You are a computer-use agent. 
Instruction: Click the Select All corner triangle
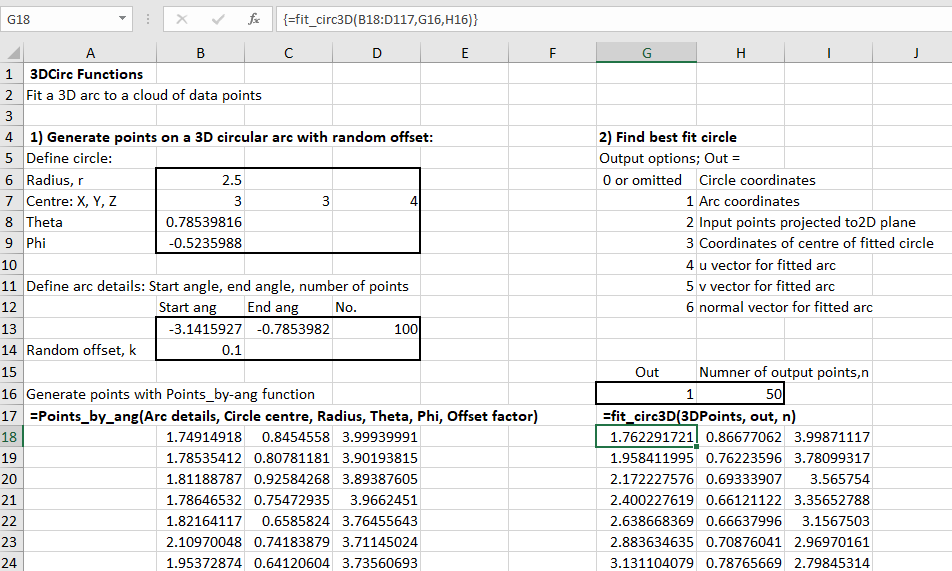tap(11, 54)
